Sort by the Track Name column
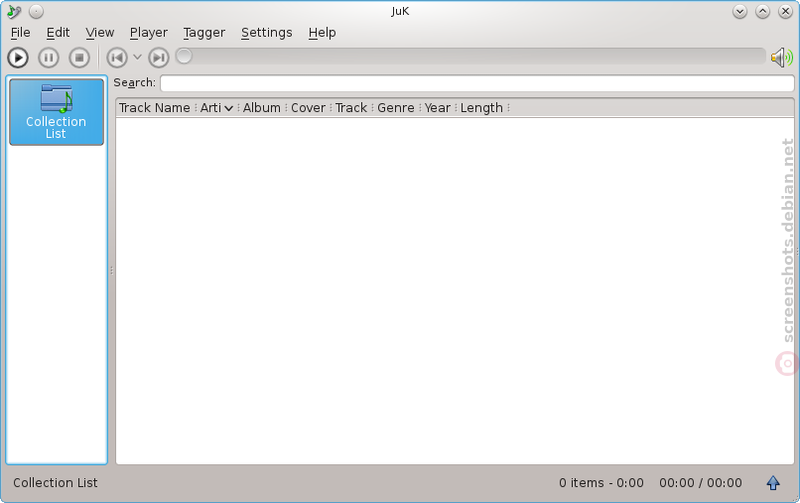 155,108
